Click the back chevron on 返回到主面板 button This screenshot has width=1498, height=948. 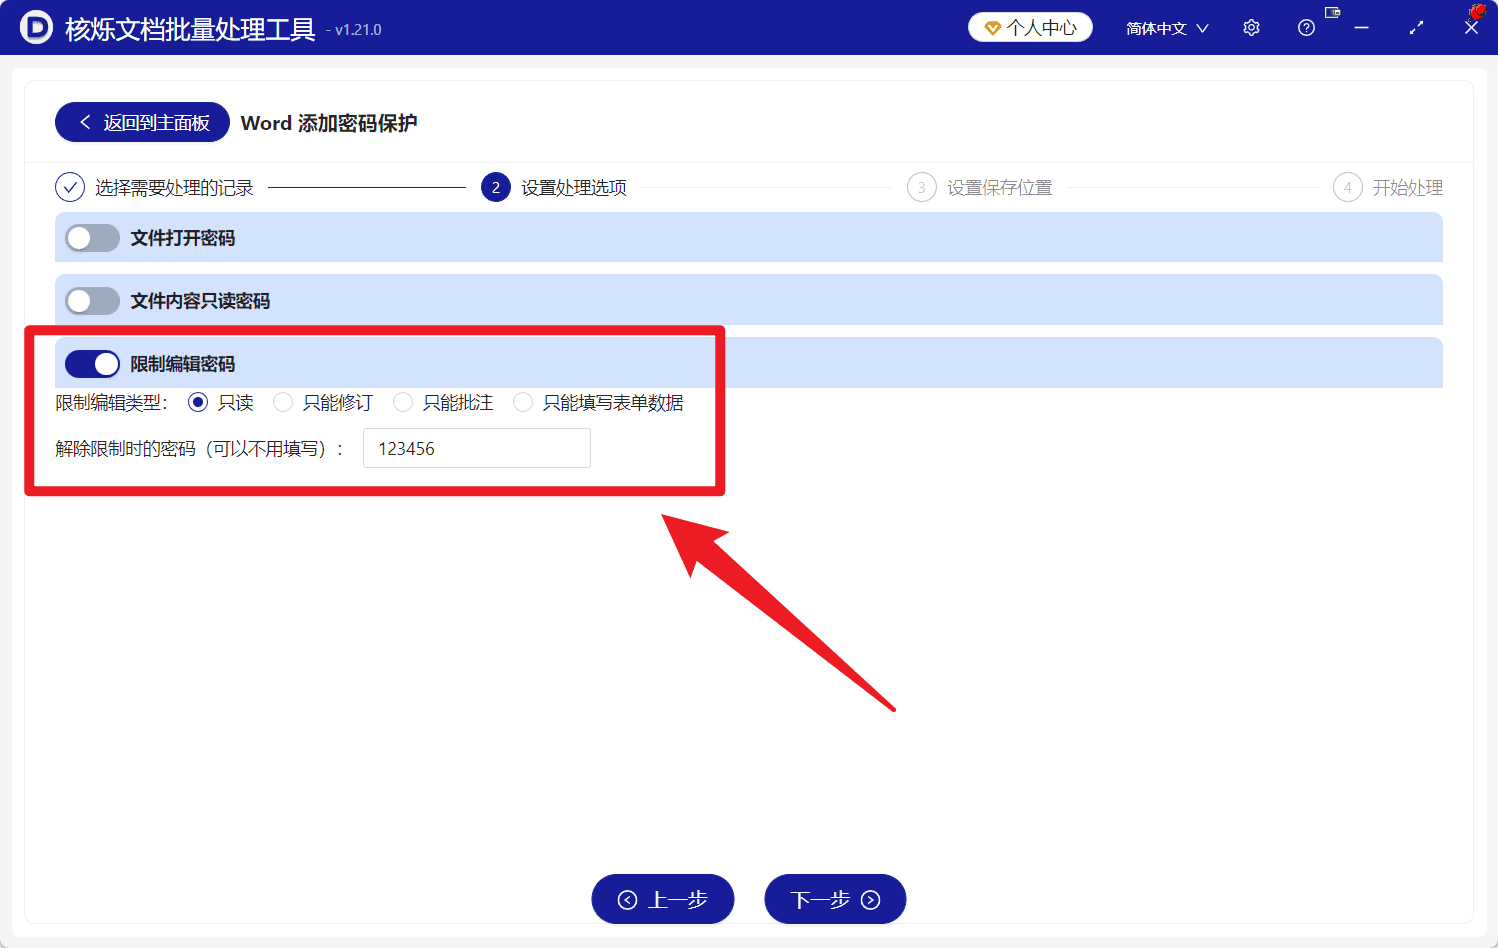(x=85, y=121)
